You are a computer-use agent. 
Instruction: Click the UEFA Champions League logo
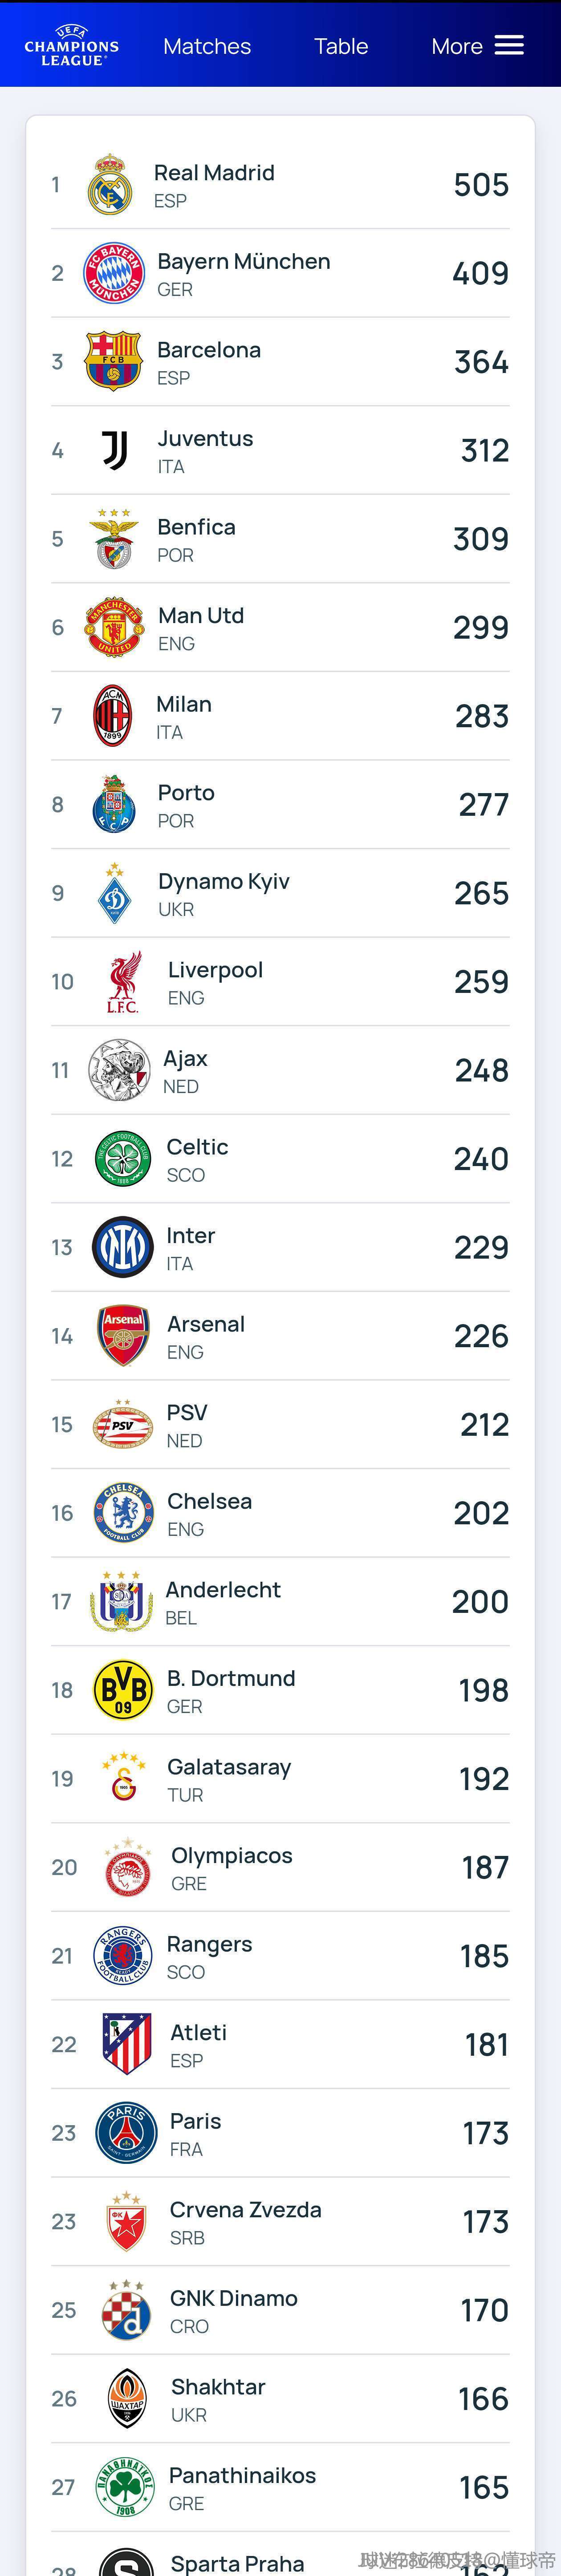pyautogui.click(x=72, y=46)
